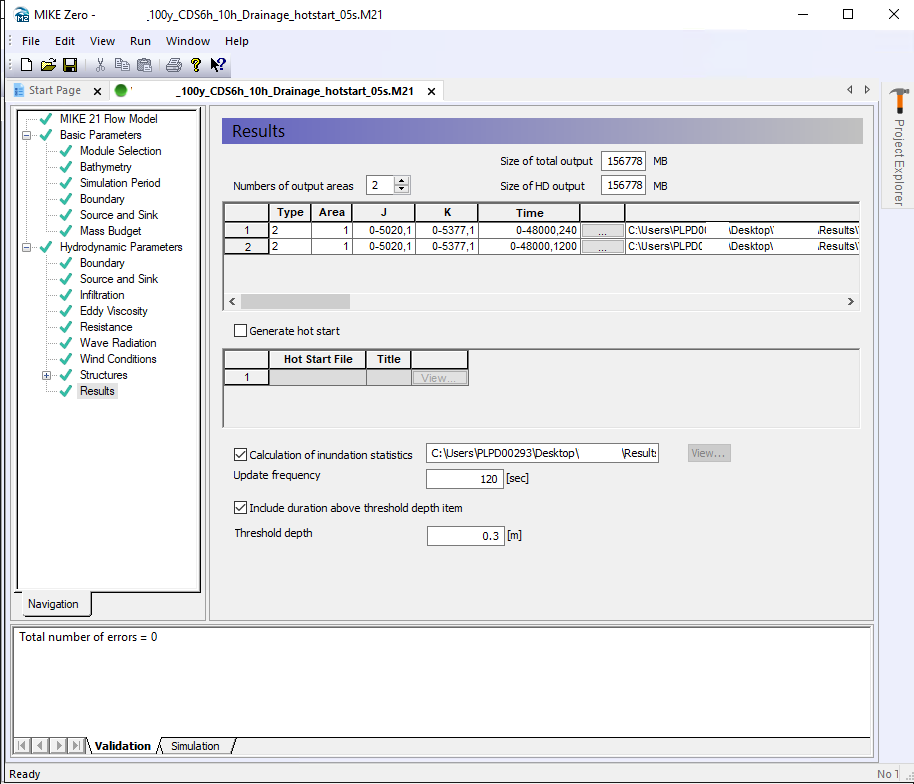Switch to the Simulation tab

click(x=195, y=746)
